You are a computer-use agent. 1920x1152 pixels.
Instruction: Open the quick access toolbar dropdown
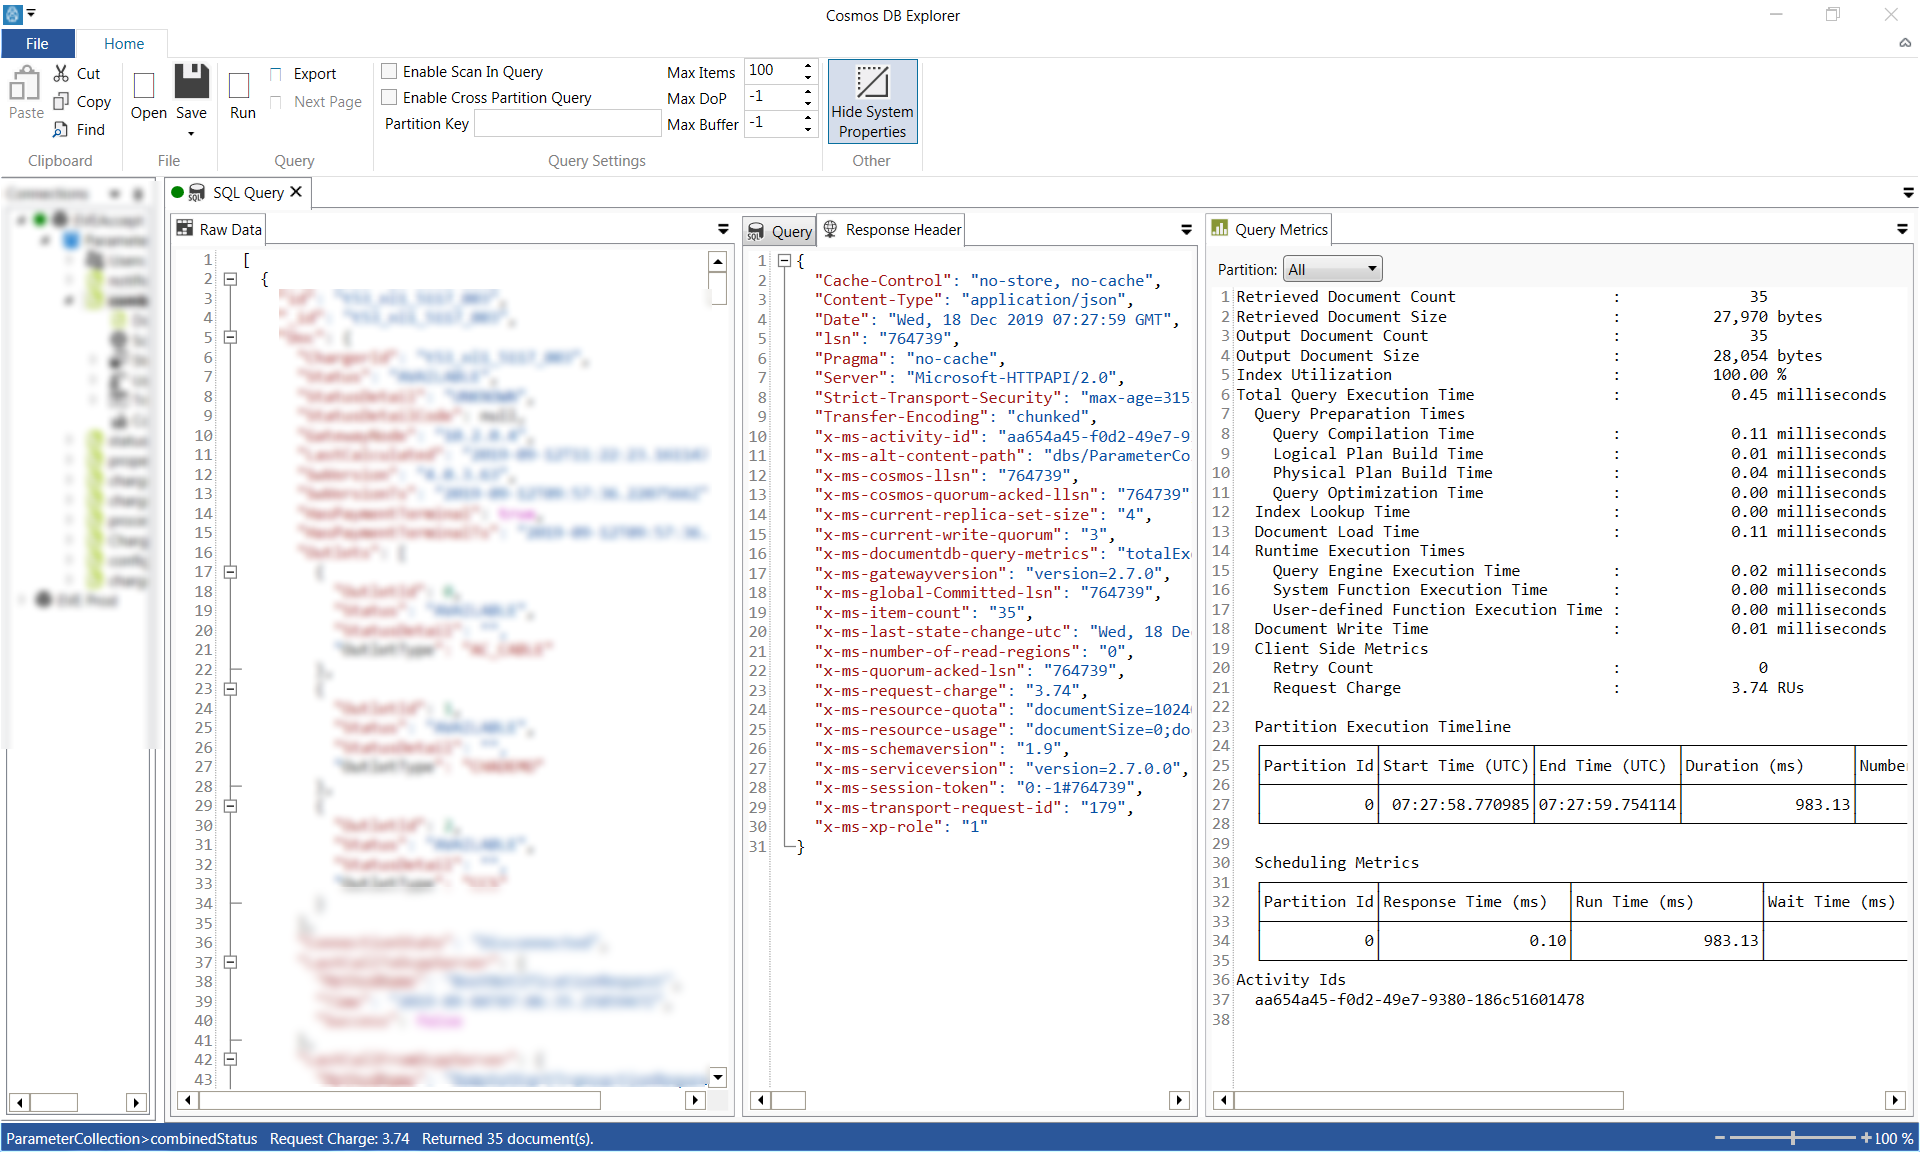point(31,14)
